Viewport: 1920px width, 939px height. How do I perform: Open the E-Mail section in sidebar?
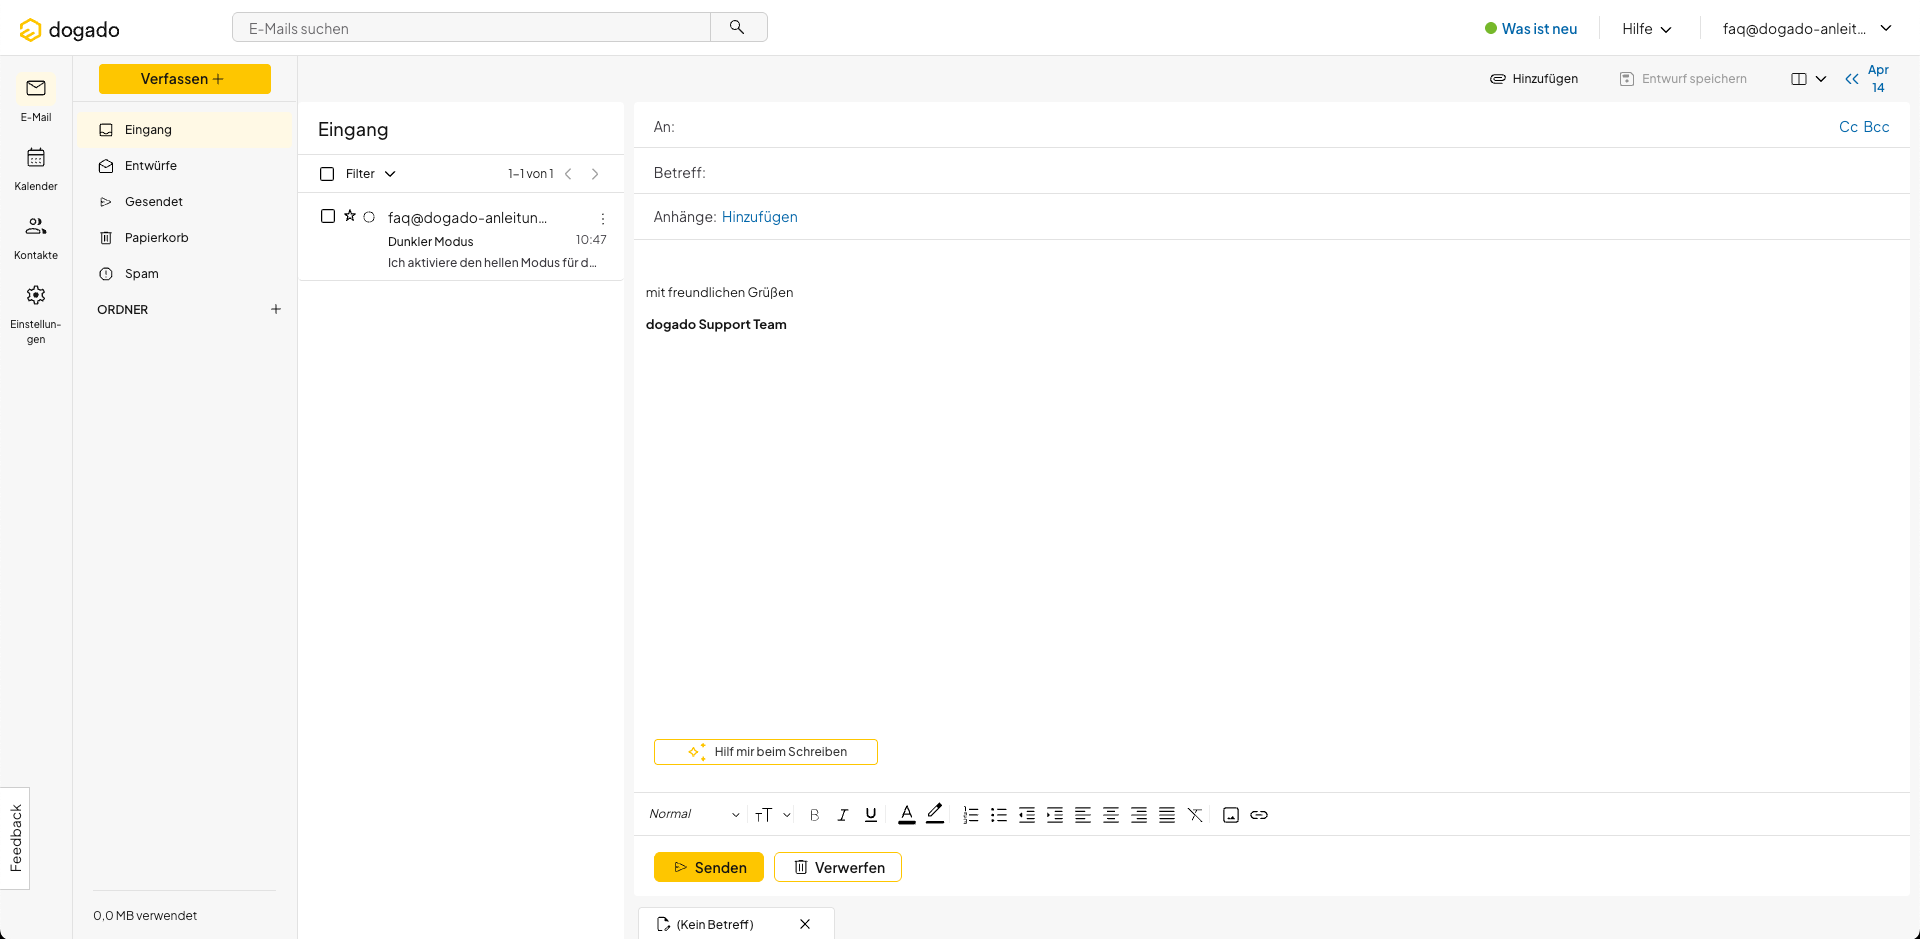[x=36, y=99]
